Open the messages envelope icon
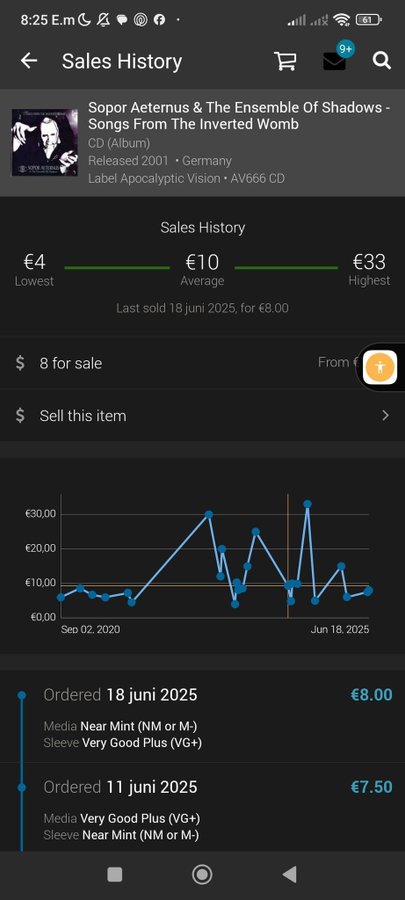Viewport: 405px width, 900px height. point(334,61)
